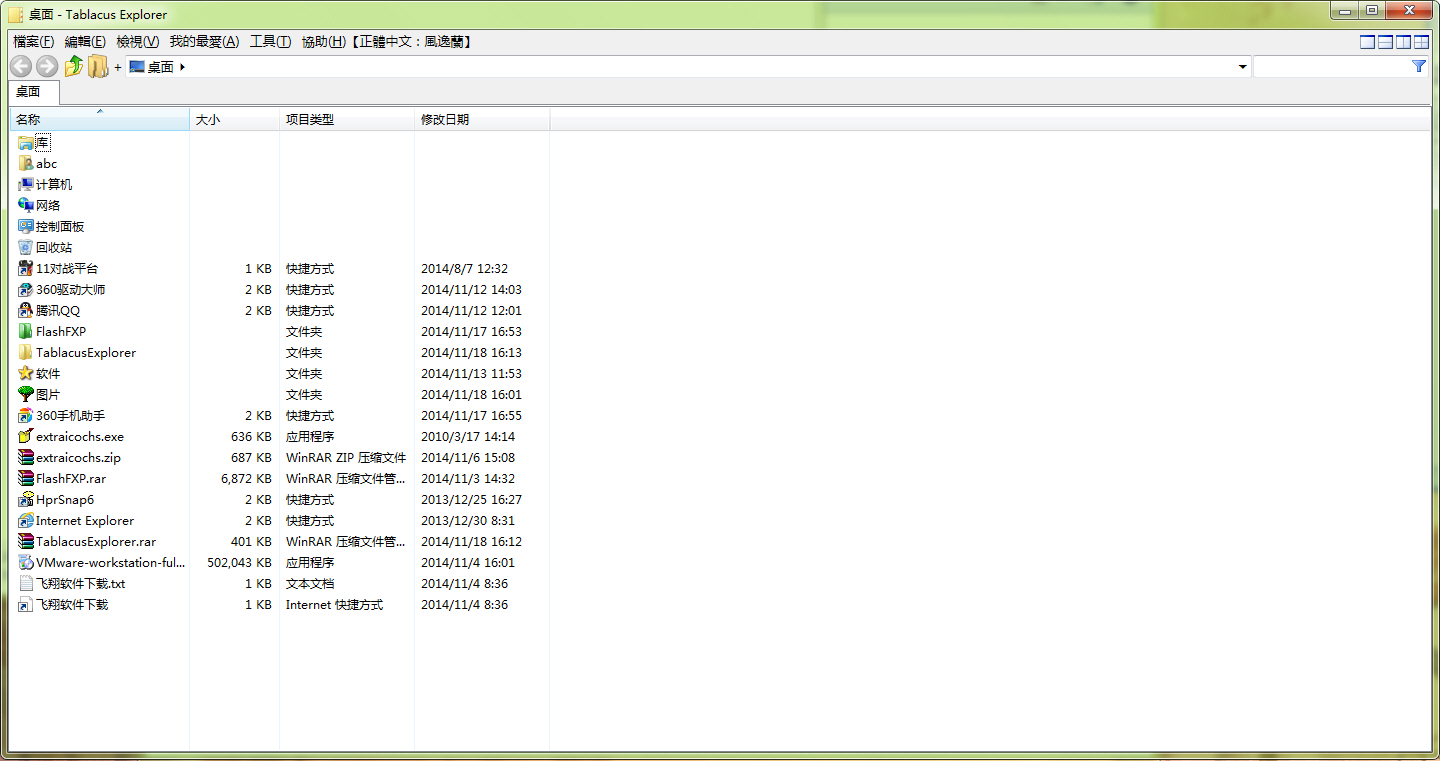Switch to horizontal split two-pane layout
The height and width of the screenshot is (761, 1440).
(1385, 41)
